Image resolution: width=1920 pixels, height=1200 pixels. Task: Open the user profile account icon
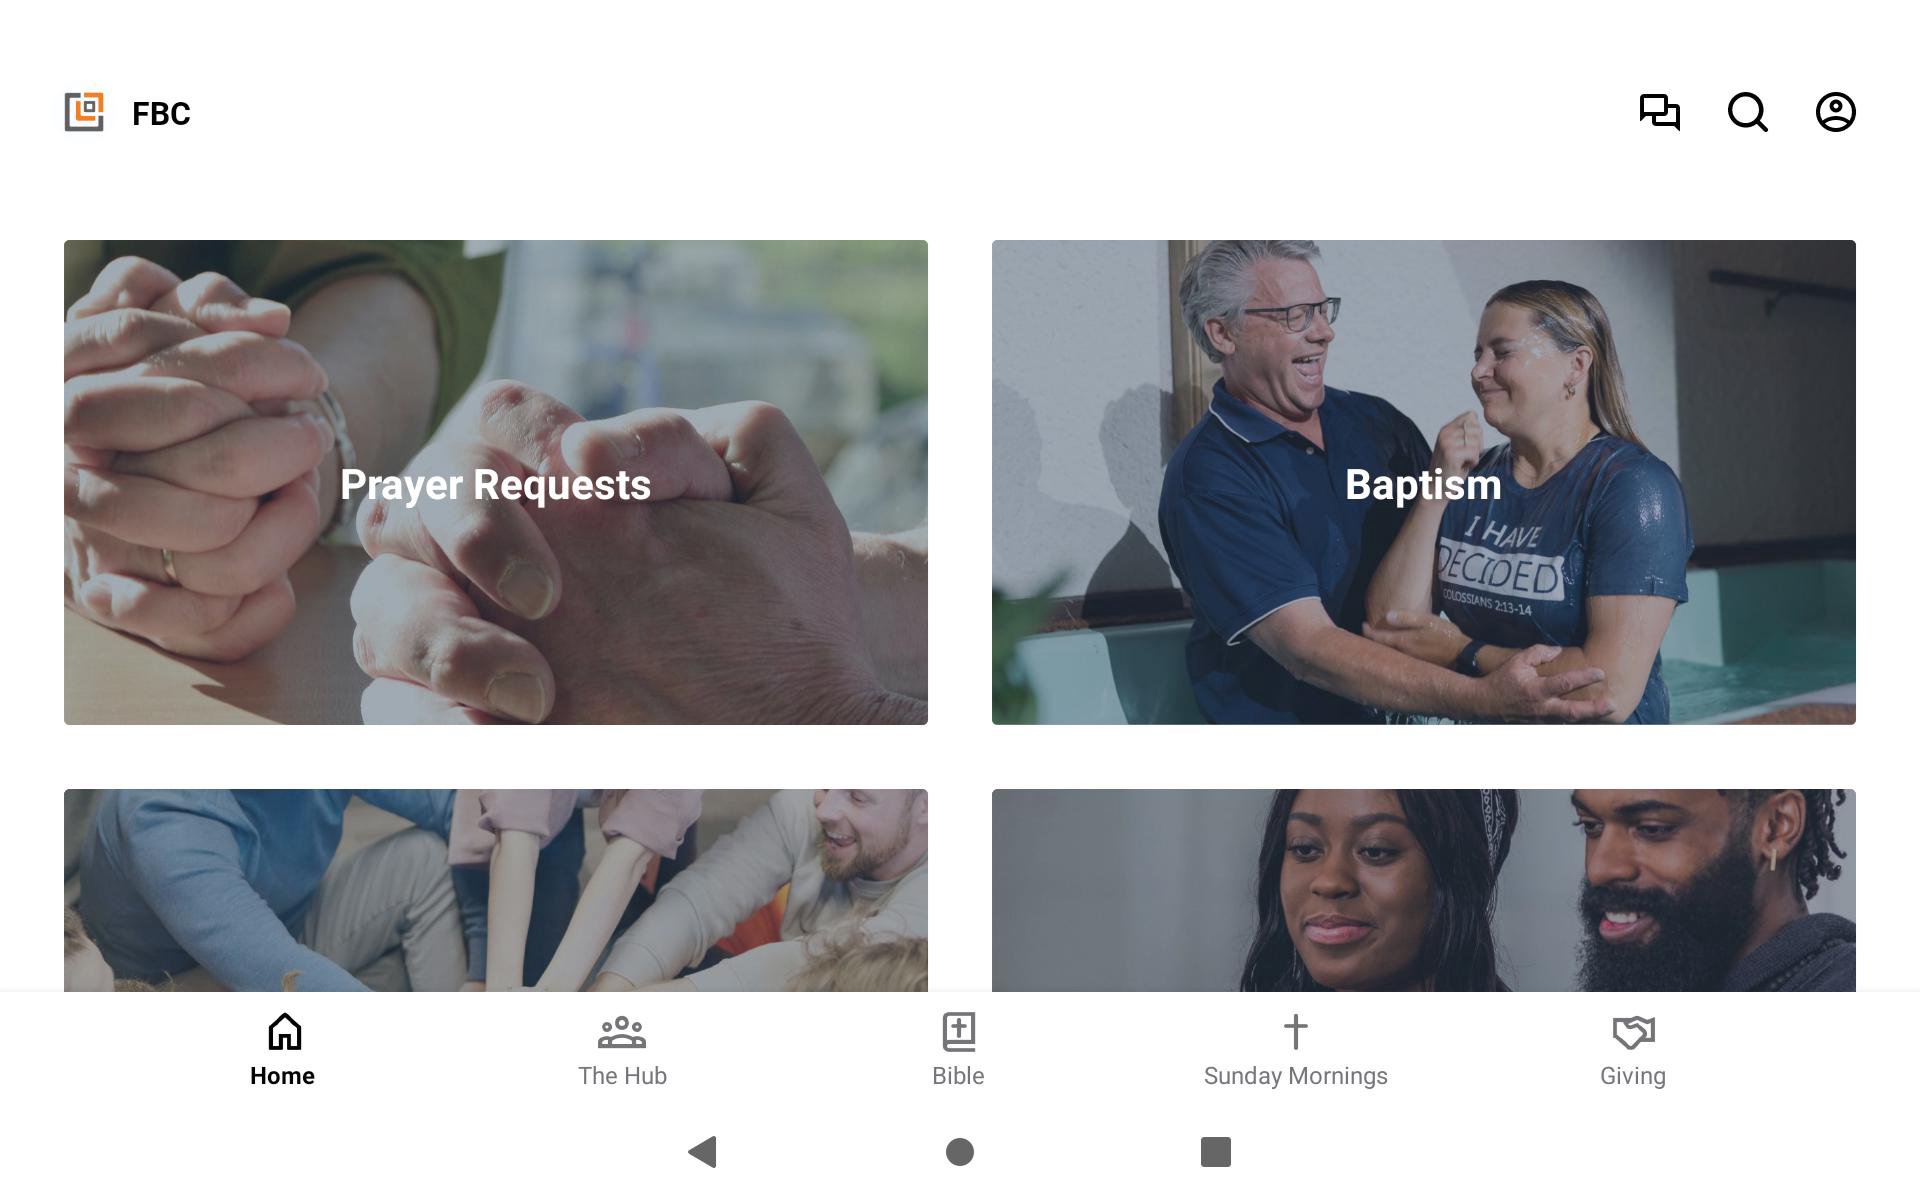click(1836, 112)
